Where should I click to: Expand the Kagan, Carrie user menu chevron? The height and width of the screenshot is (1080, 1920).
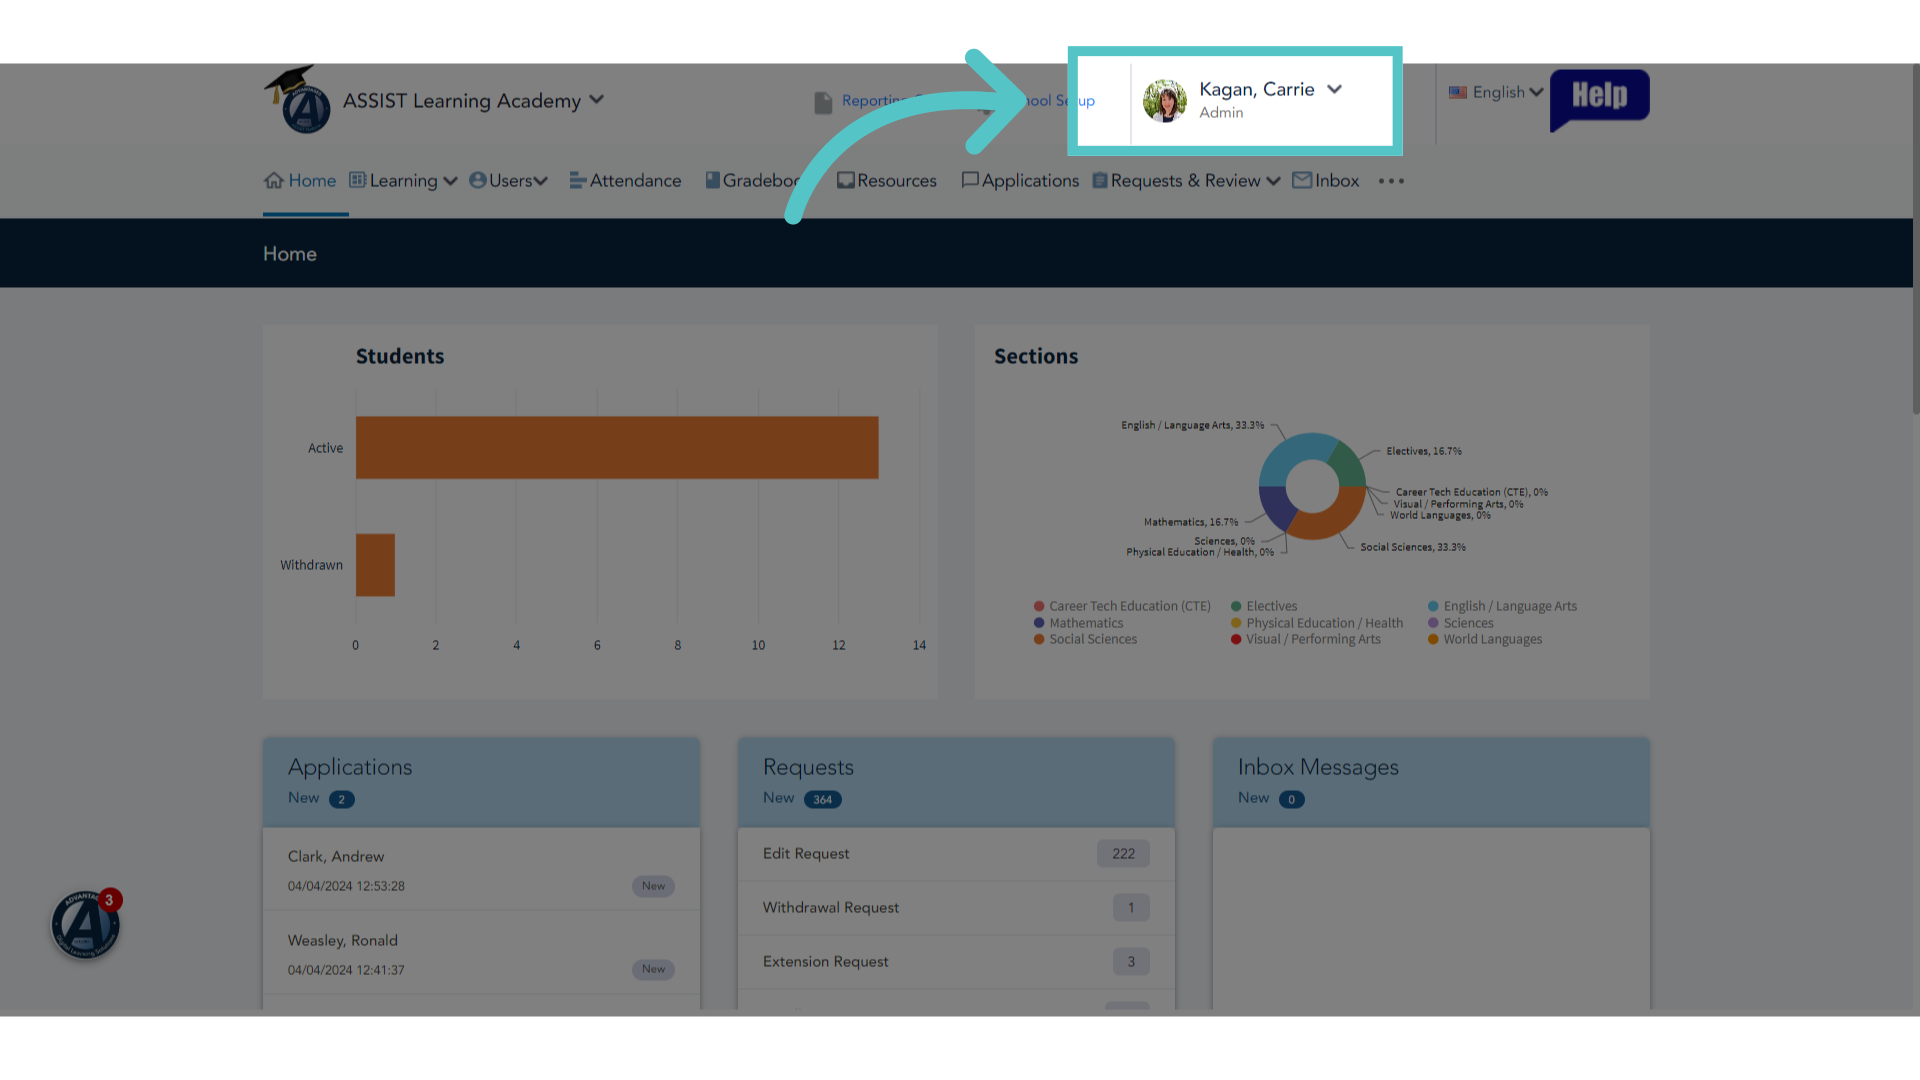(x=1334, y=89)
